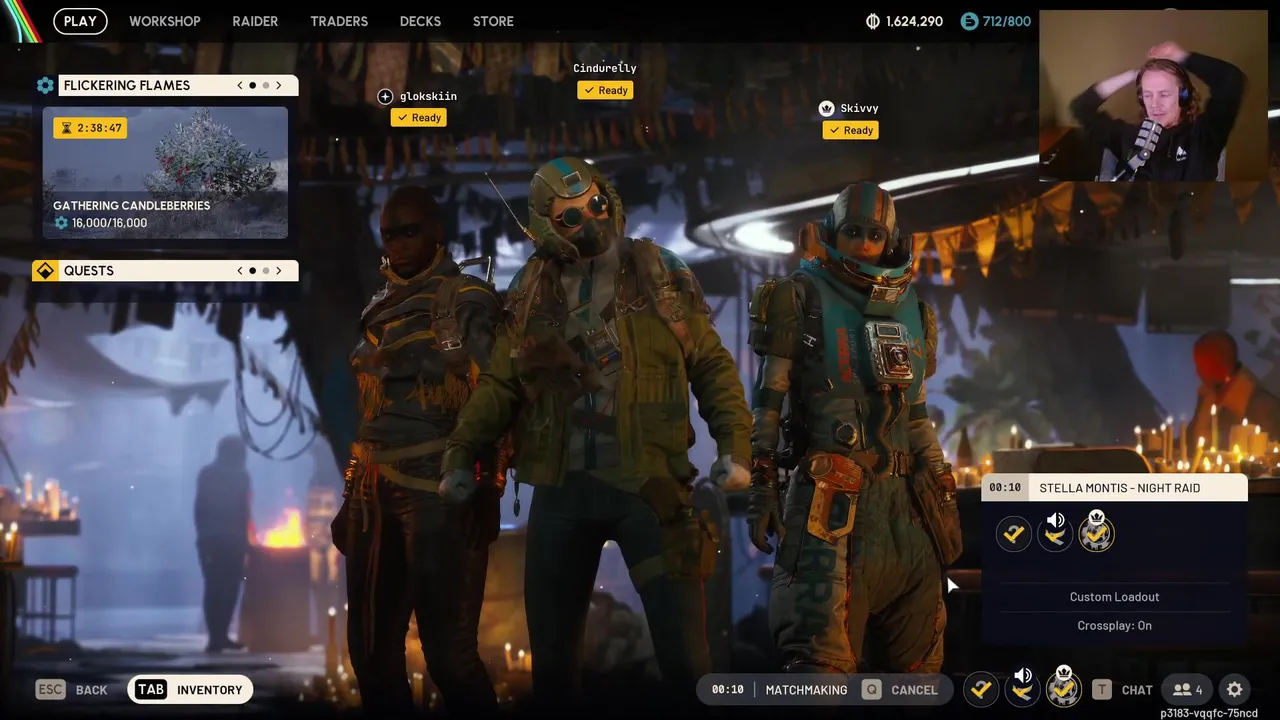This screenshot has height=720, width=1280.
Task: Click the gear icon beside 16,000/16,000
Action: (61, 223)
